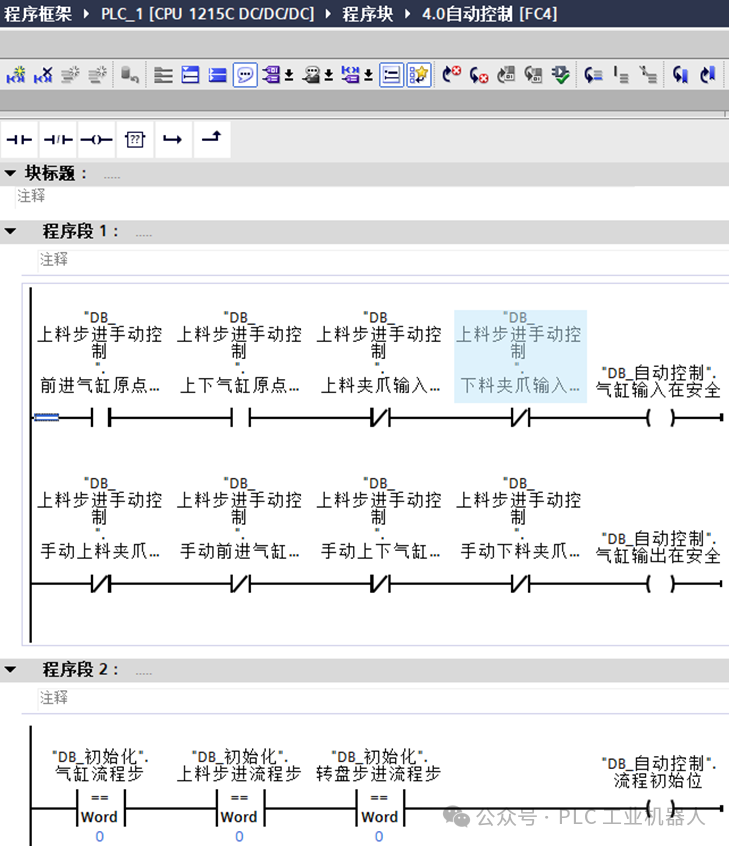Click the blue tag with contact icon
The height and width of the screenshot is (846, 729).
[350, 74]
